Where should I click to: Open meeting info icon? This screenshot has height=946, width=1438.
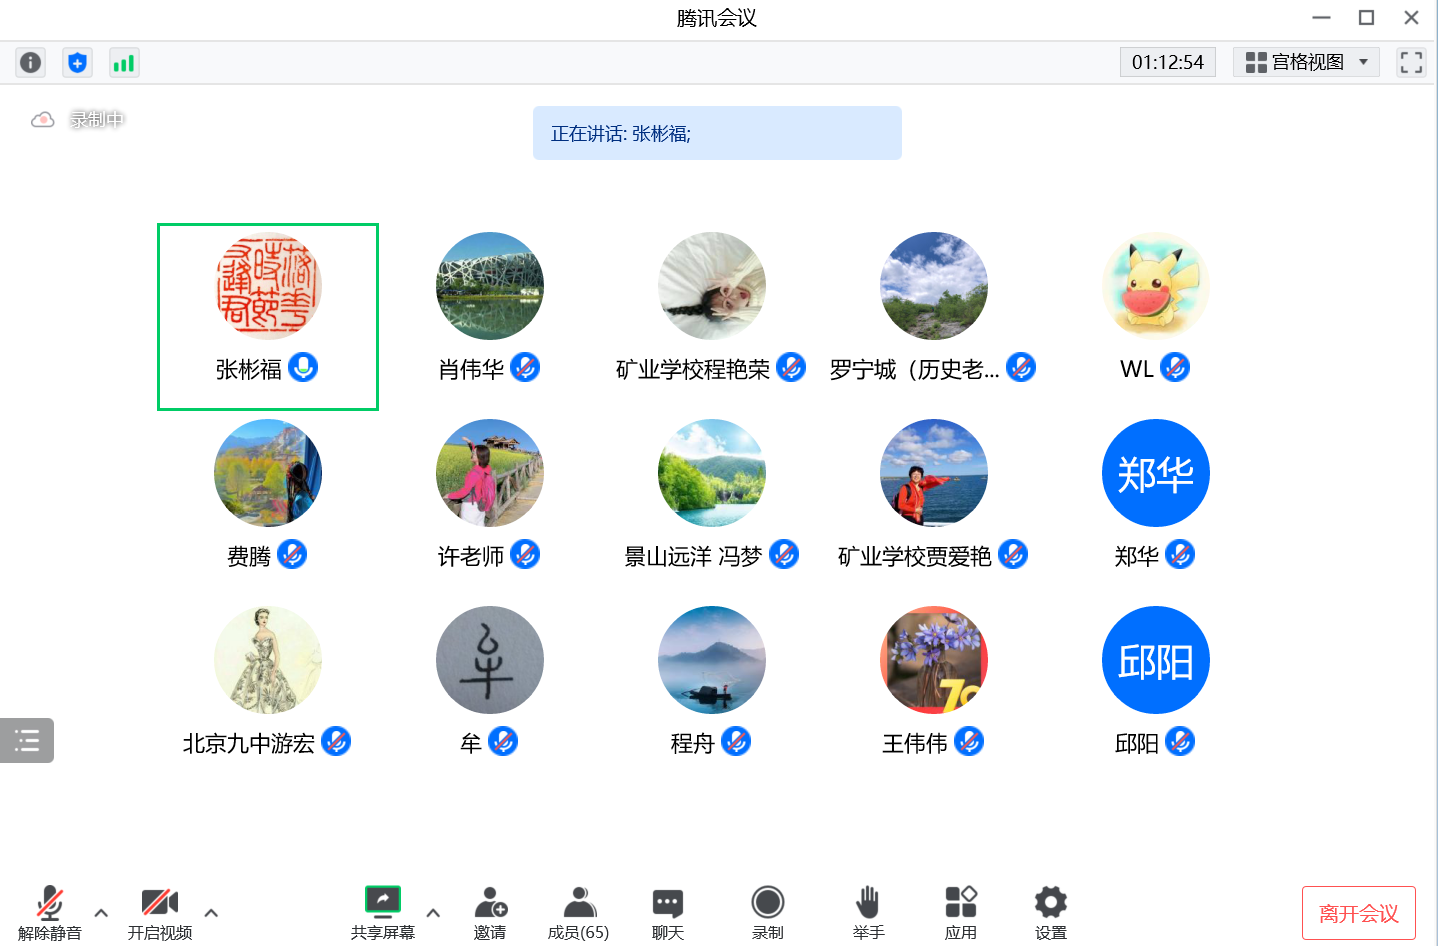point(31,63)
